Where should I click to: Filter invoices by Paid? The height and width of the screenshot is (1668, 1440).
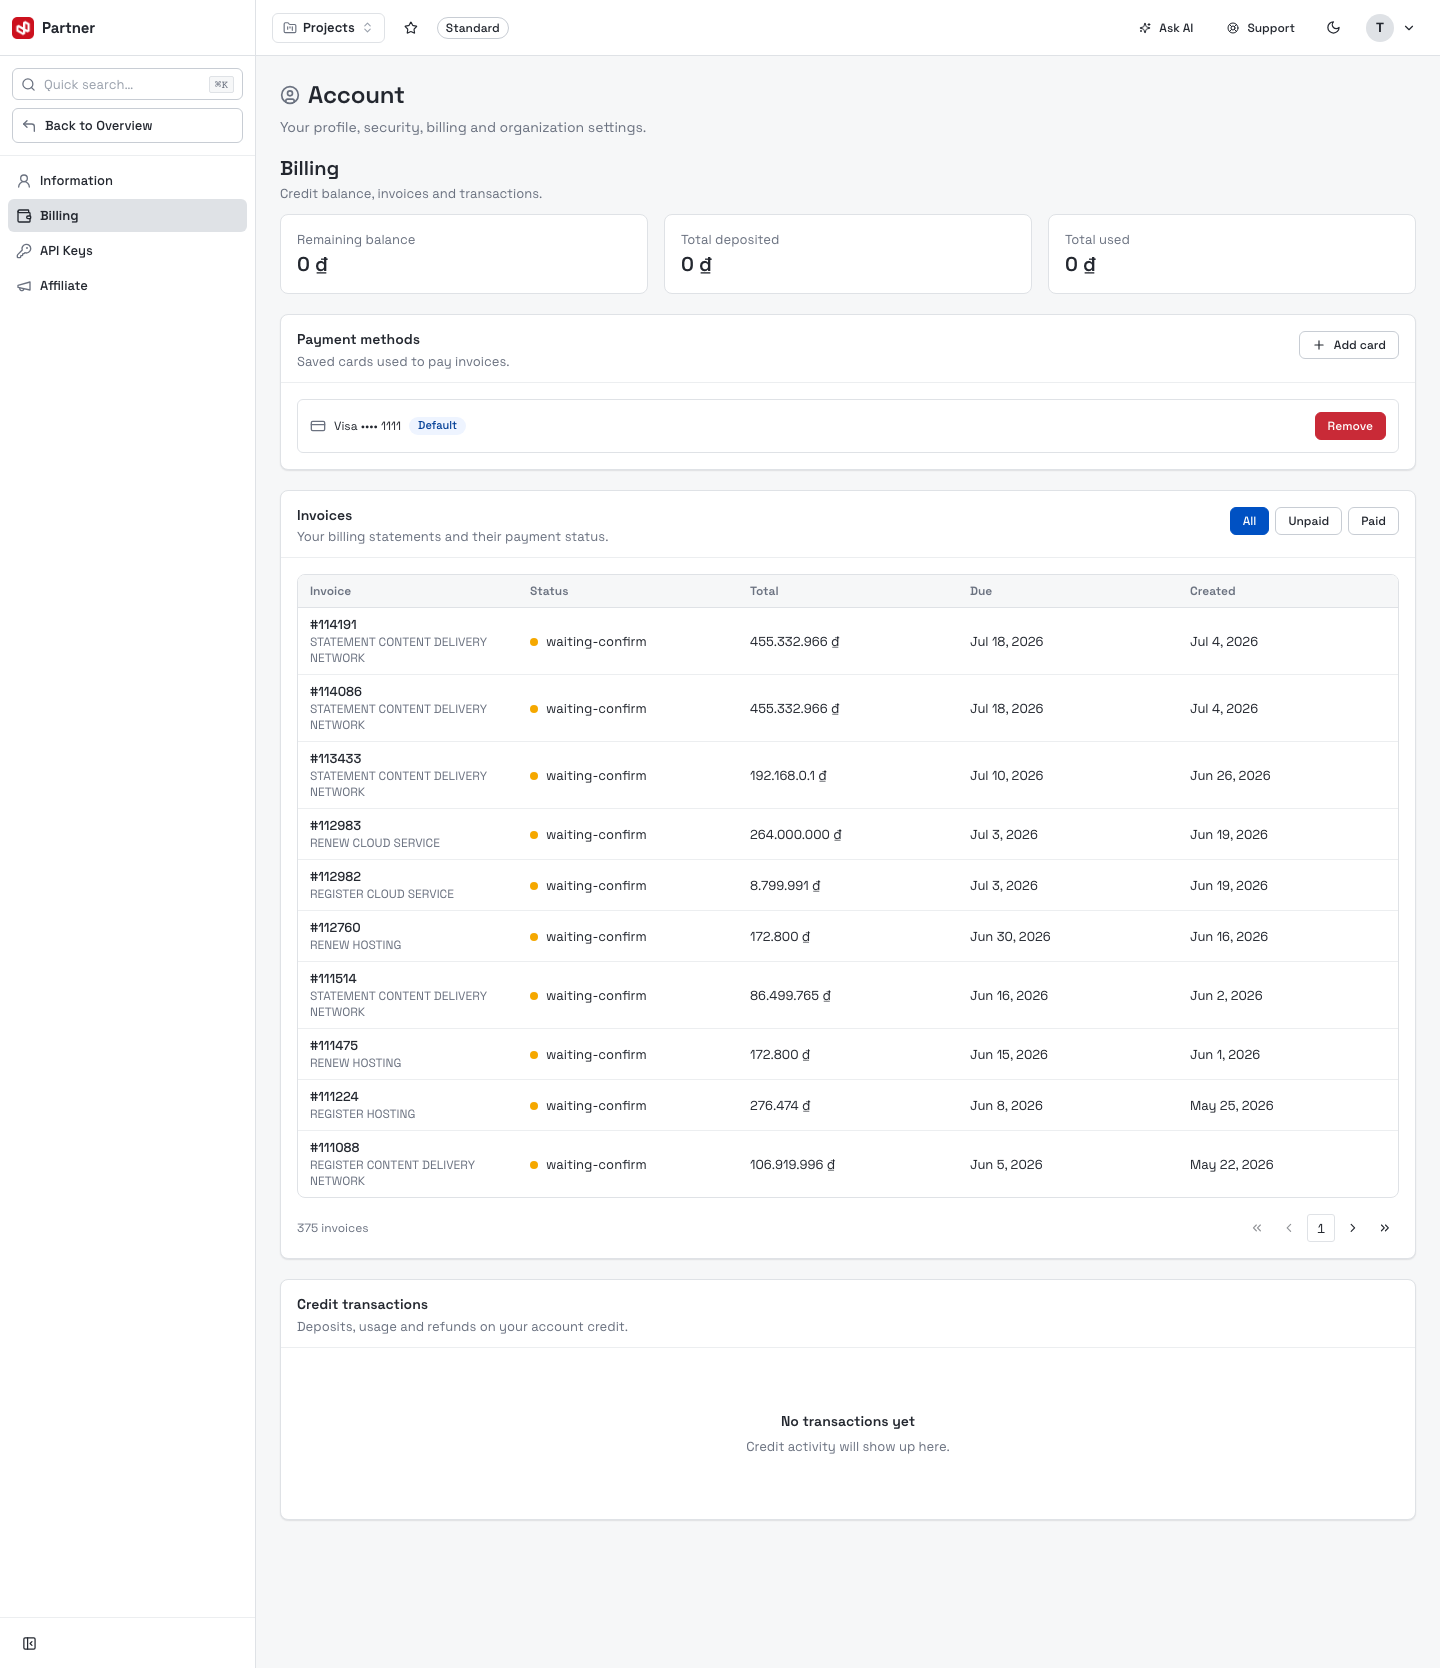[1373, 521]
